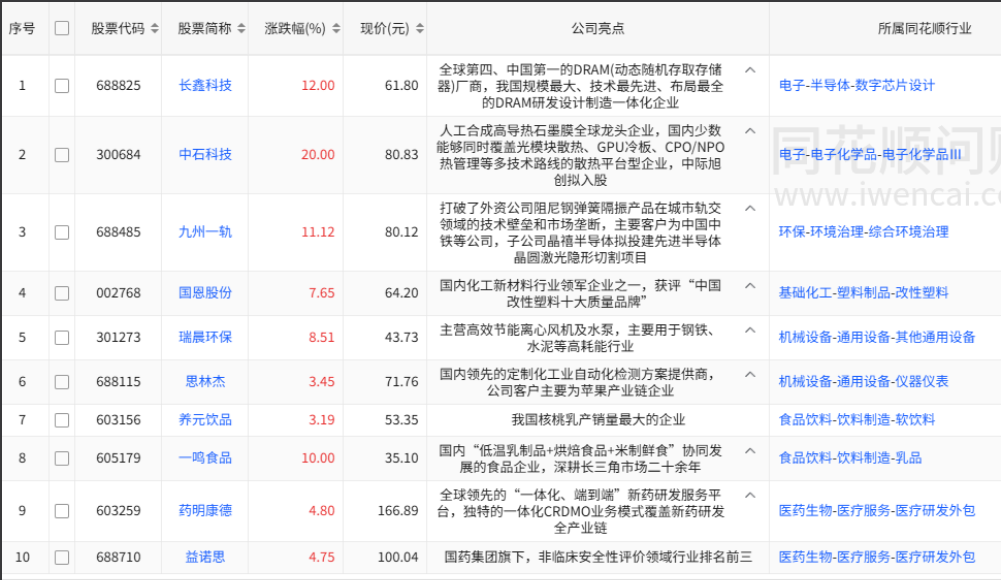
Task: Select checkbox for 九州一轨 row
Action: click(x=62, y=232)
